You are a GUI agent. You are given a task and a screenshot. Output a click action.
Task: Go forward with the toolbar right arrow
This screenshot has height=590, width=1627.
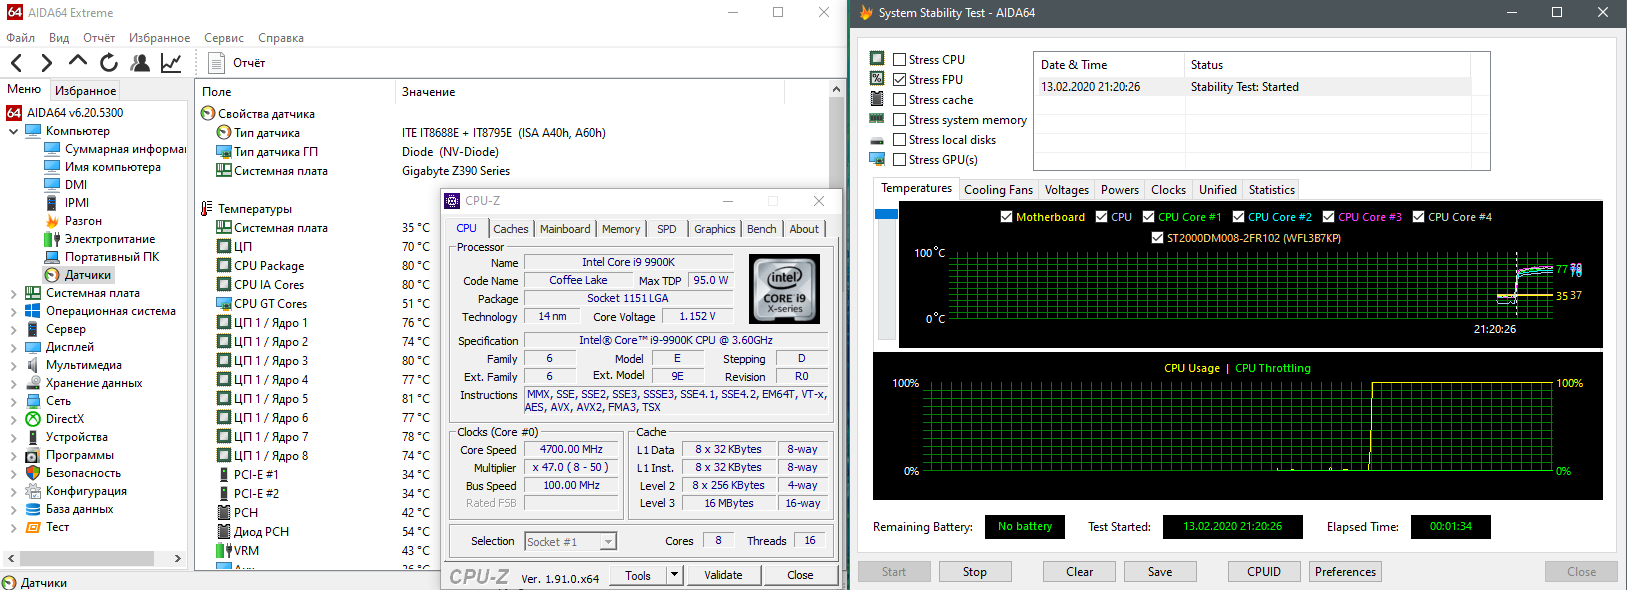pos(46,63)
